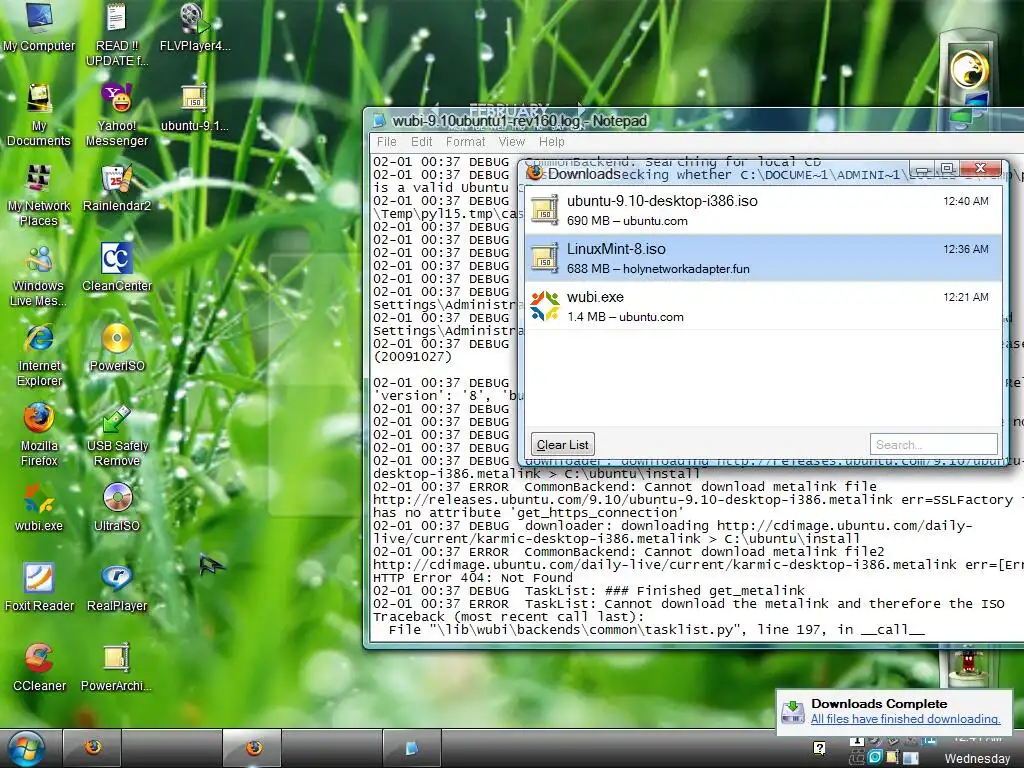Switch to Notepad taskbar button
The image size is (1024, 768).
[411, 748]
